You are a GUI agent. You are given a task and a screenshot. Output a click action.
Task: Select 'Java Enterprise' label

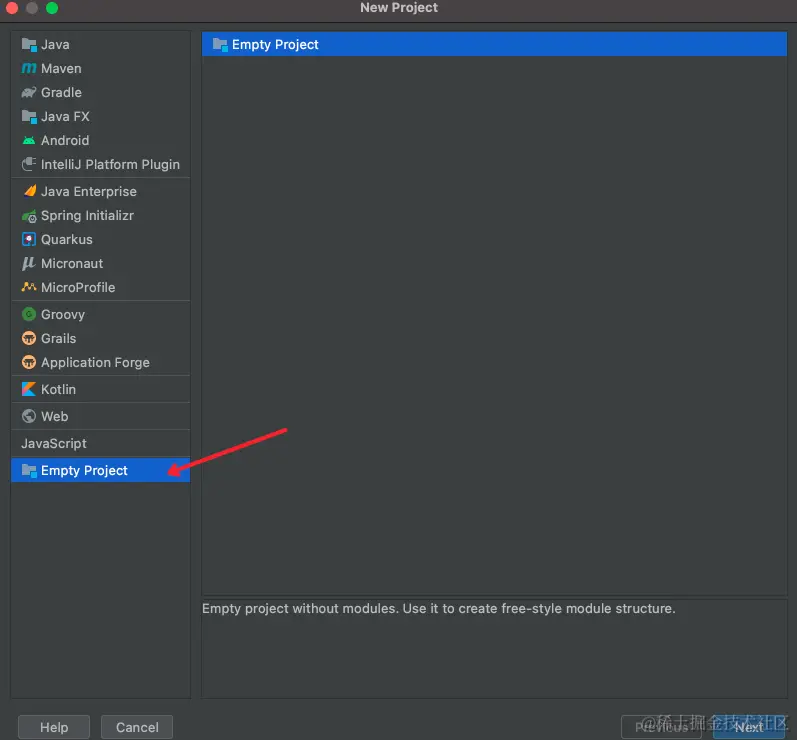tap(88, 191)
